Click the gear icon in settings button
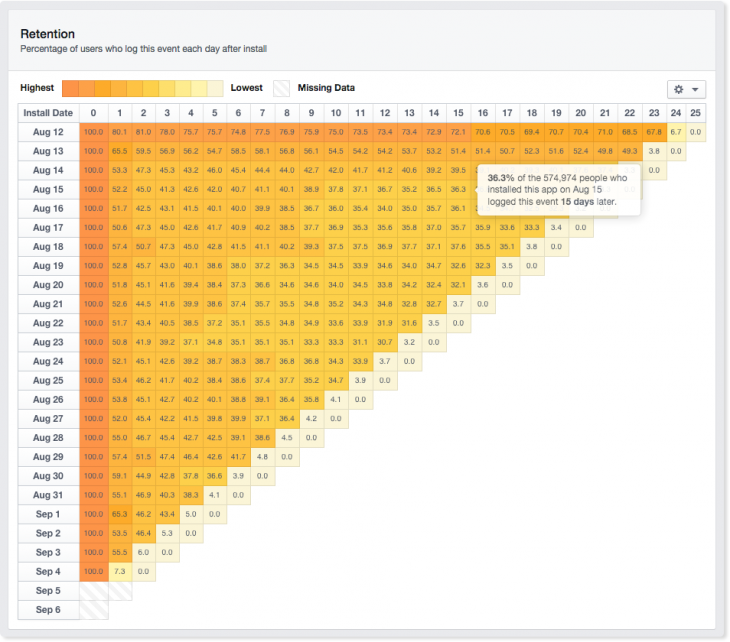The width and height of the screenshot is (730, 642). pyautogui.click(x=679, y=89)
